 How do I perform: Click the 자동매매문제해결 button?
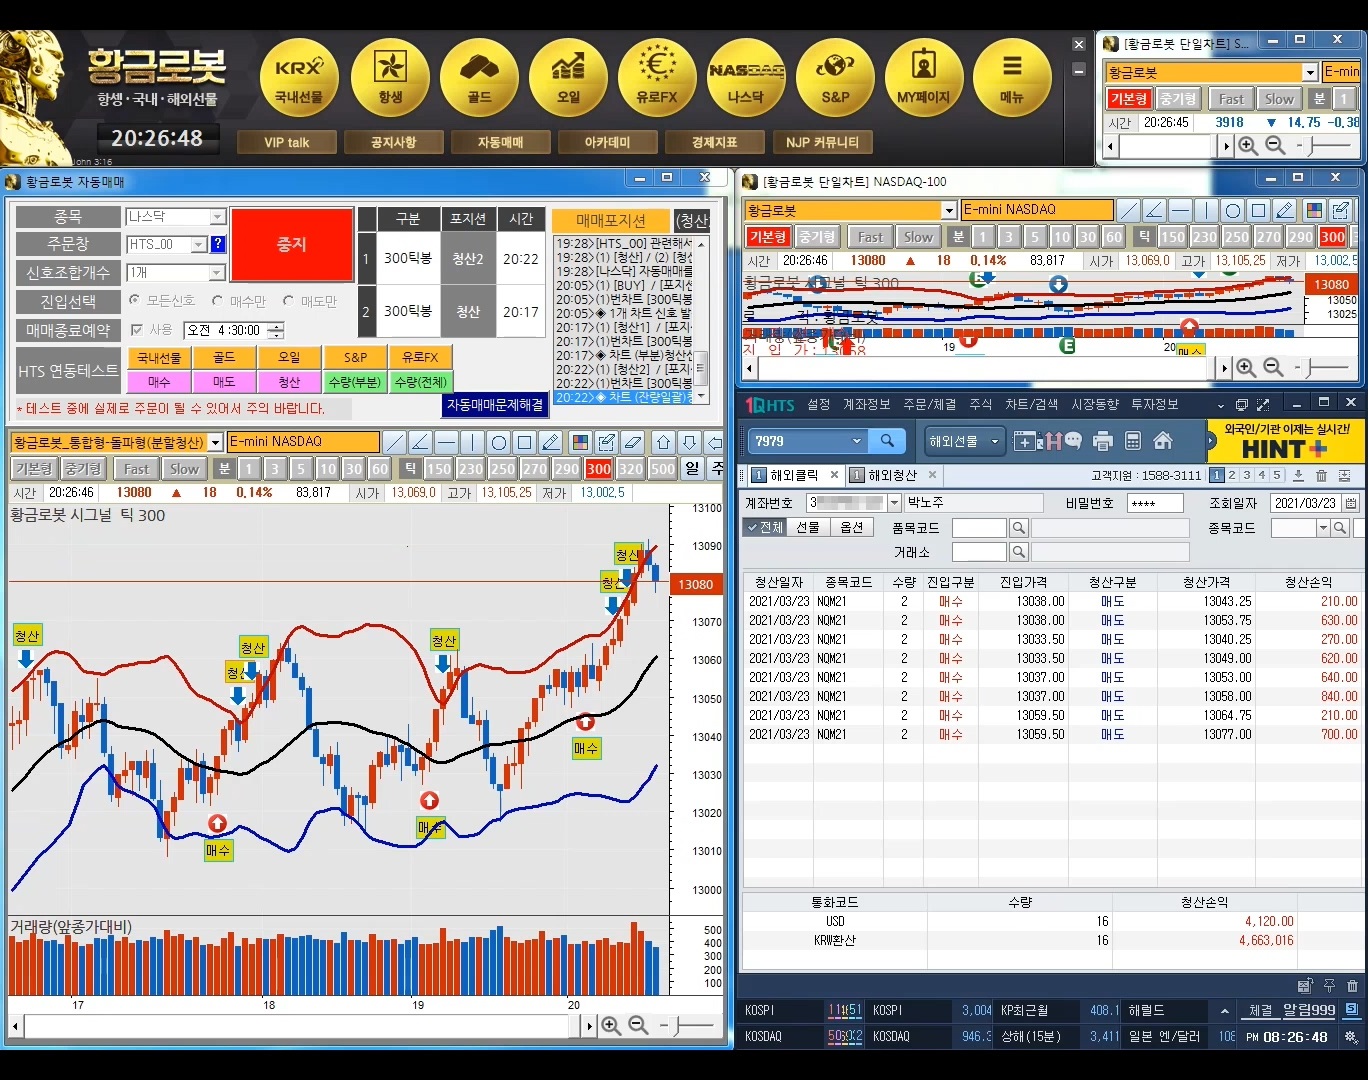pos(495,405)
